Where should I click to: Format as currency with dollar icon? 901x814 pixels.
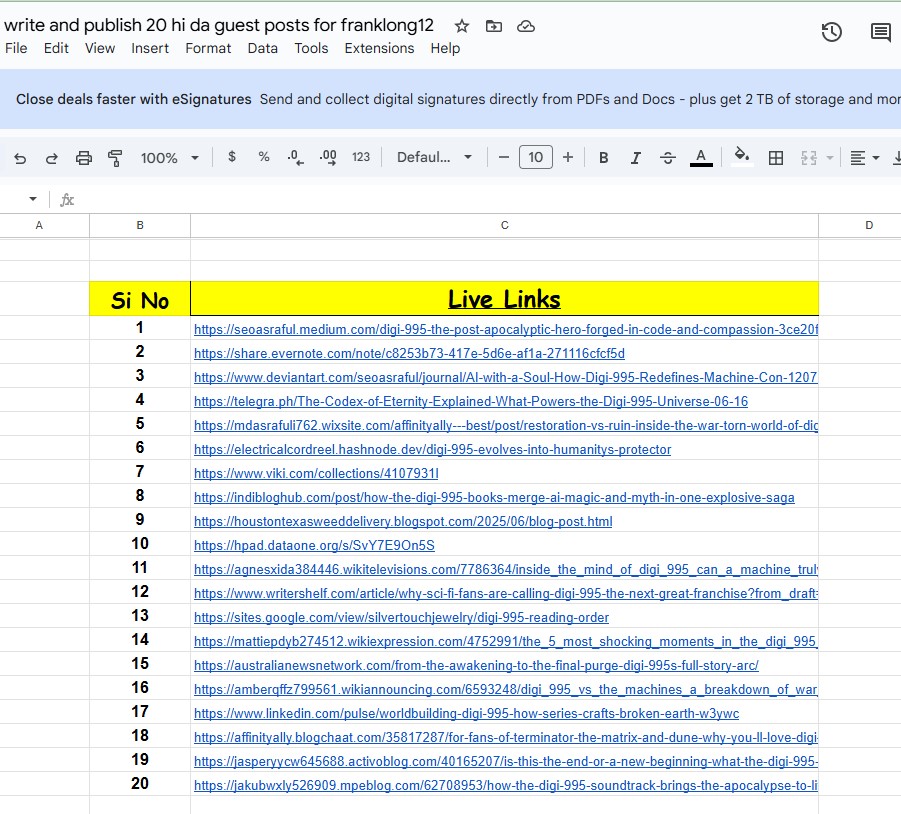click(232, 157)
